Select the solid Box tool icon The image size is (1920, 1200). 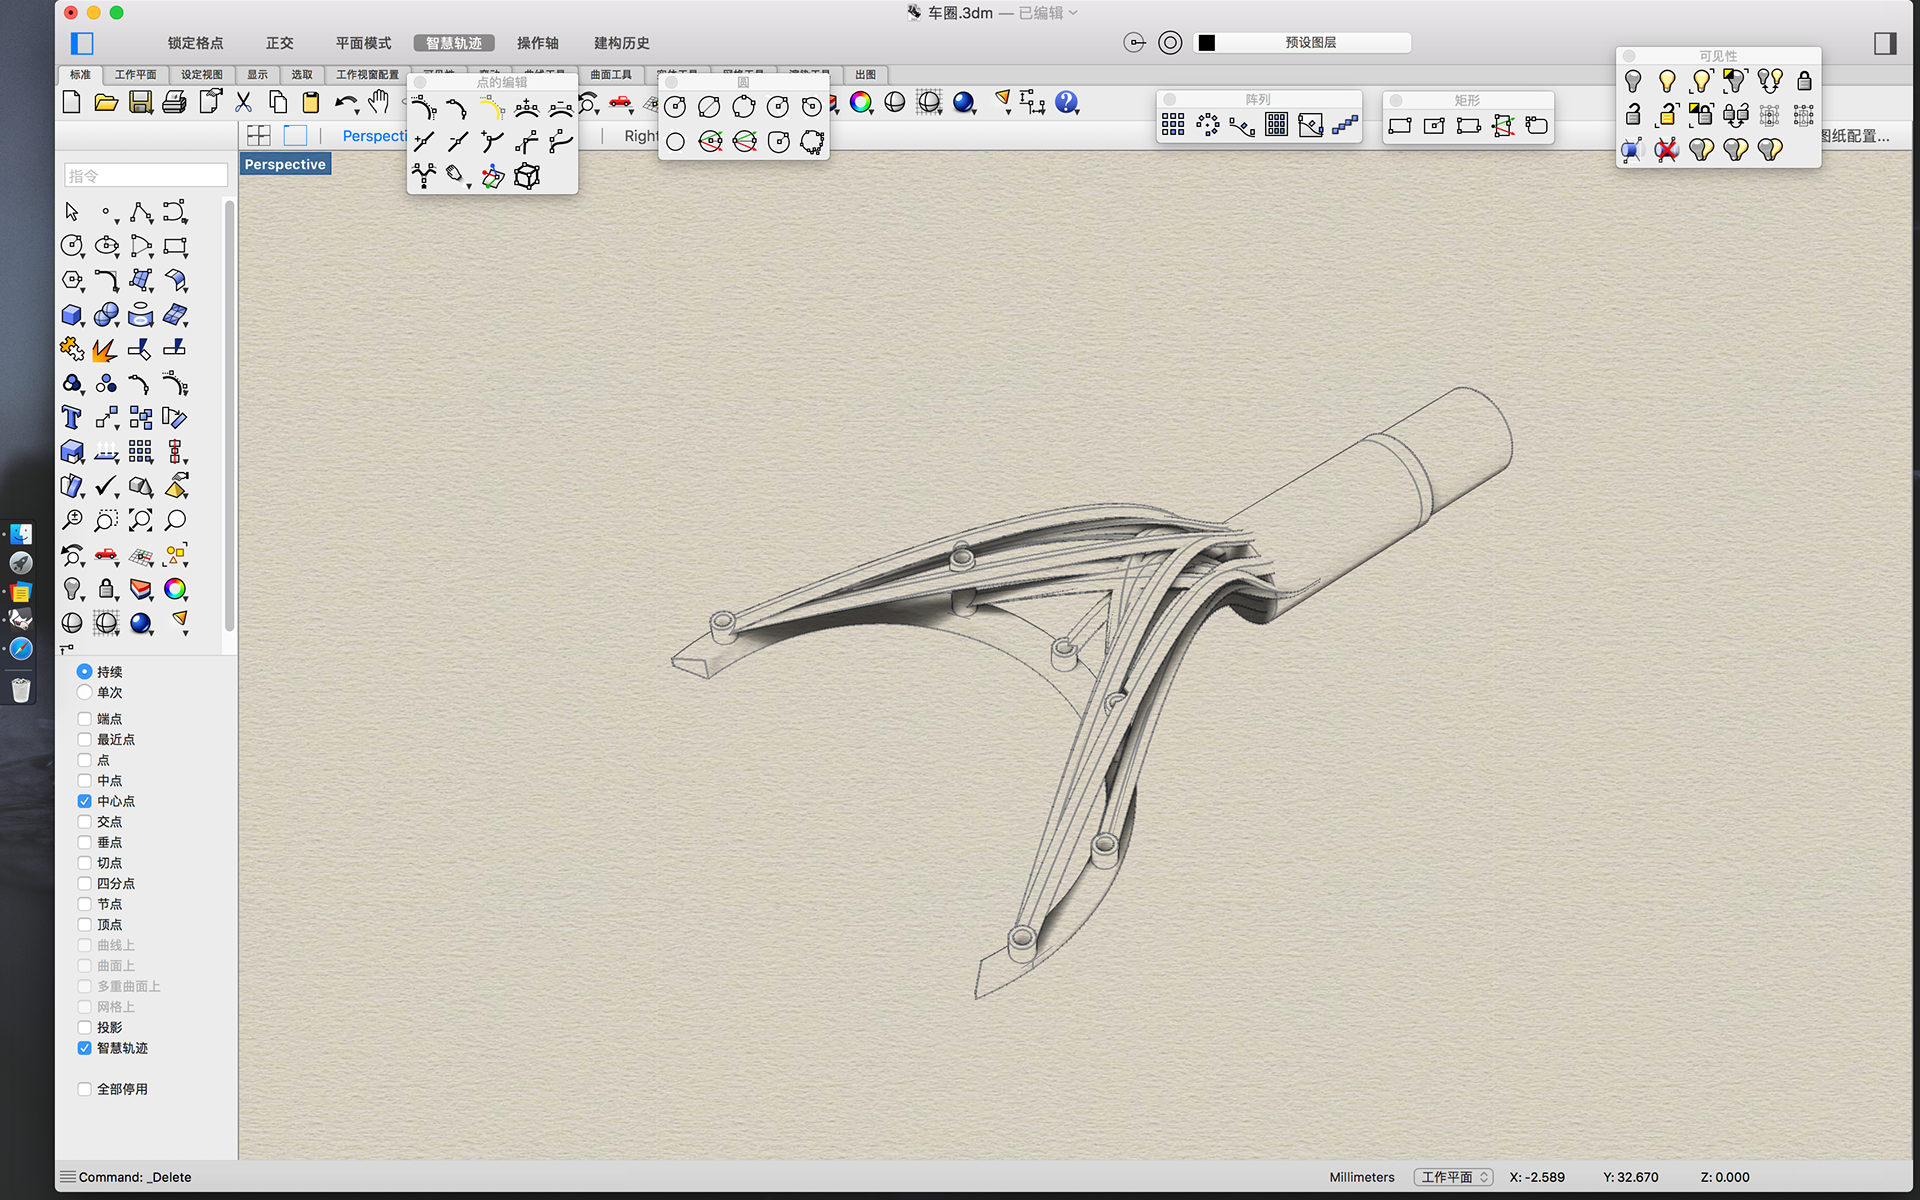(x=71, y=315)
